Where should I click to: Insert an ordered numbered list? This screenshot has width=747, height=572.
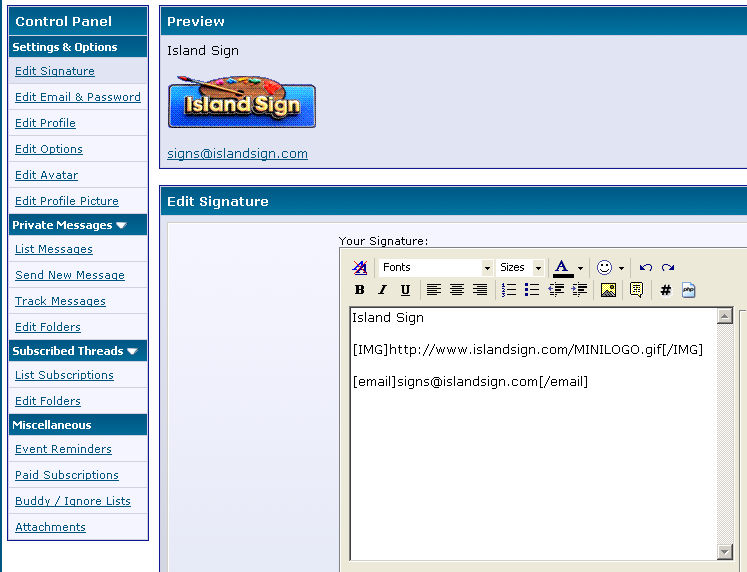[x=509, y=290]
